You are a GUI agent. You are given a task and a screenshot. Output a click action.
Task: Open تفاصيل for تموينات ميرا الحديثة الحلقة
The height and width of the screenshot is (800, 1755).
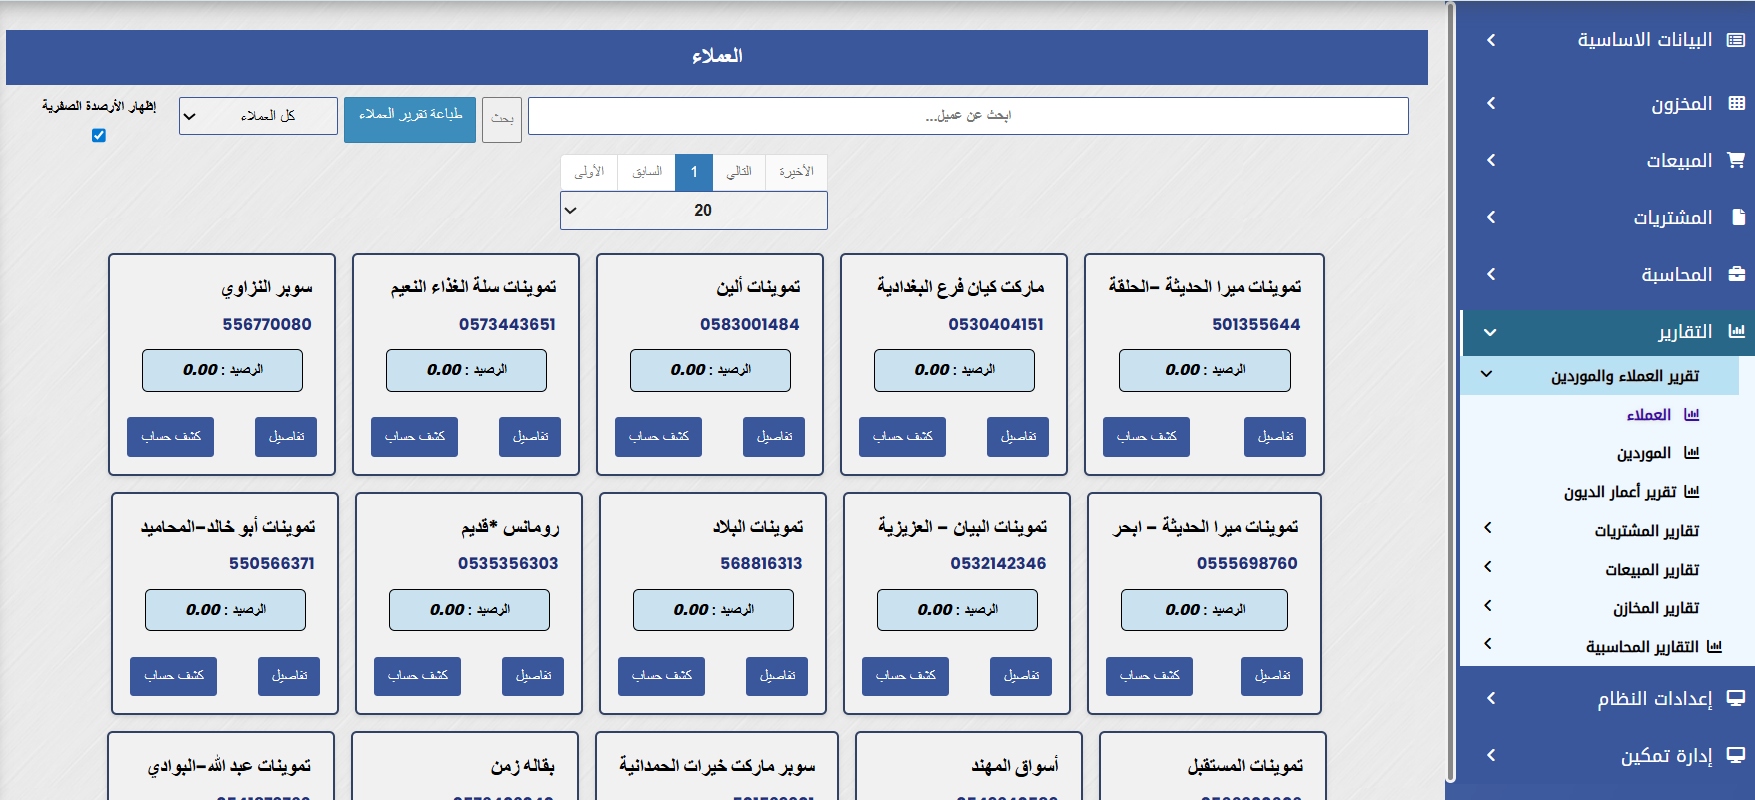[1275, 437]
